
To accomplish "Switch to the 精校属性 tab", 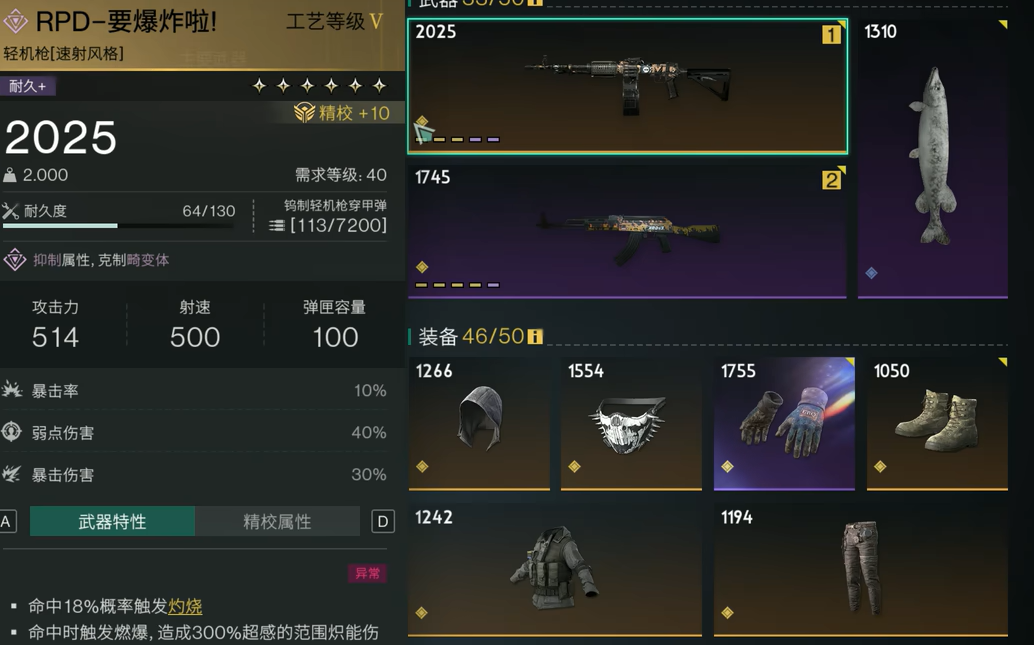I will pos(277,522).
